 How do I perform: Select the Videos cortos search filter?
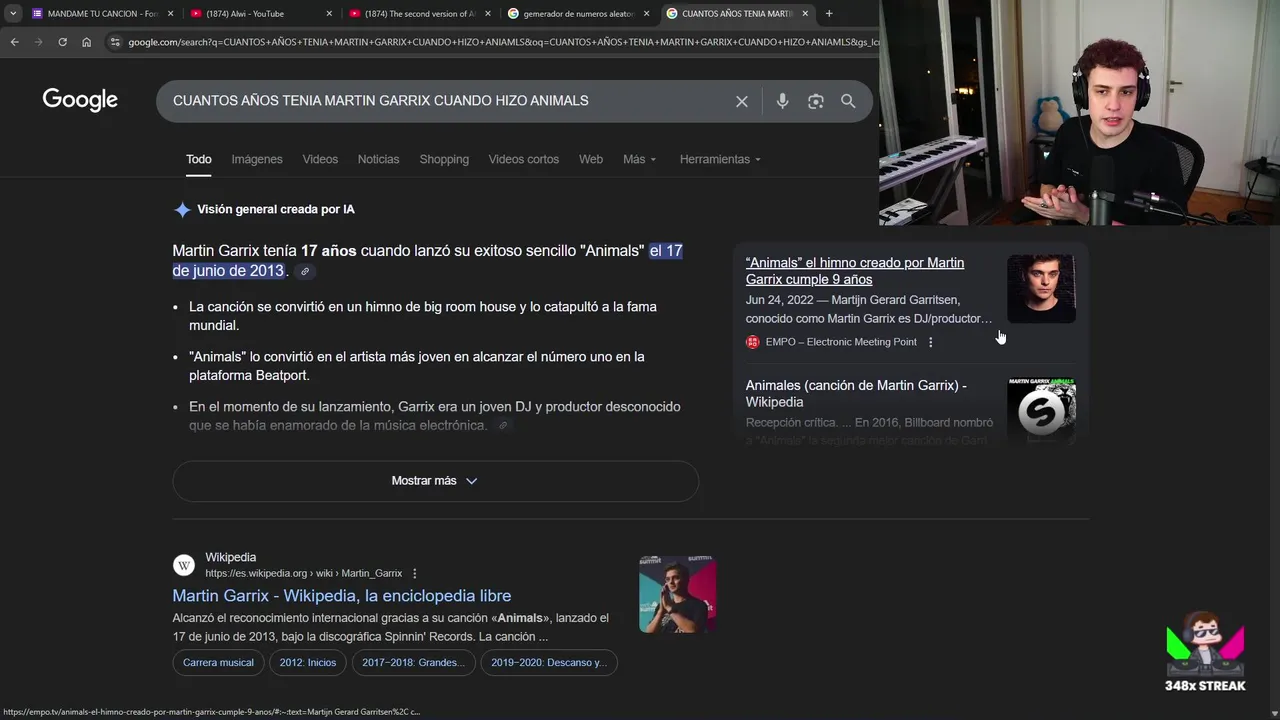[523, 159]
